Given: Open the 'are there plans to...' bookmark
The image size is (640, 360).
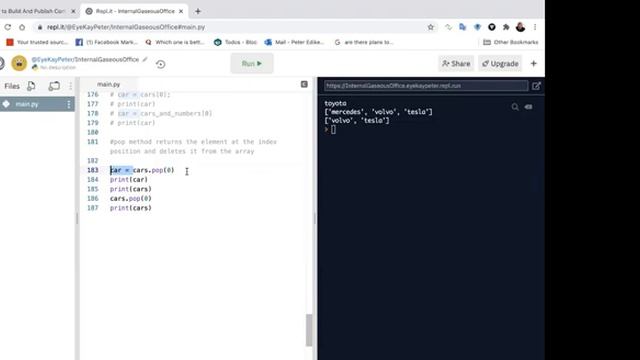Looking at the screenshot, I should pos(364,42).
